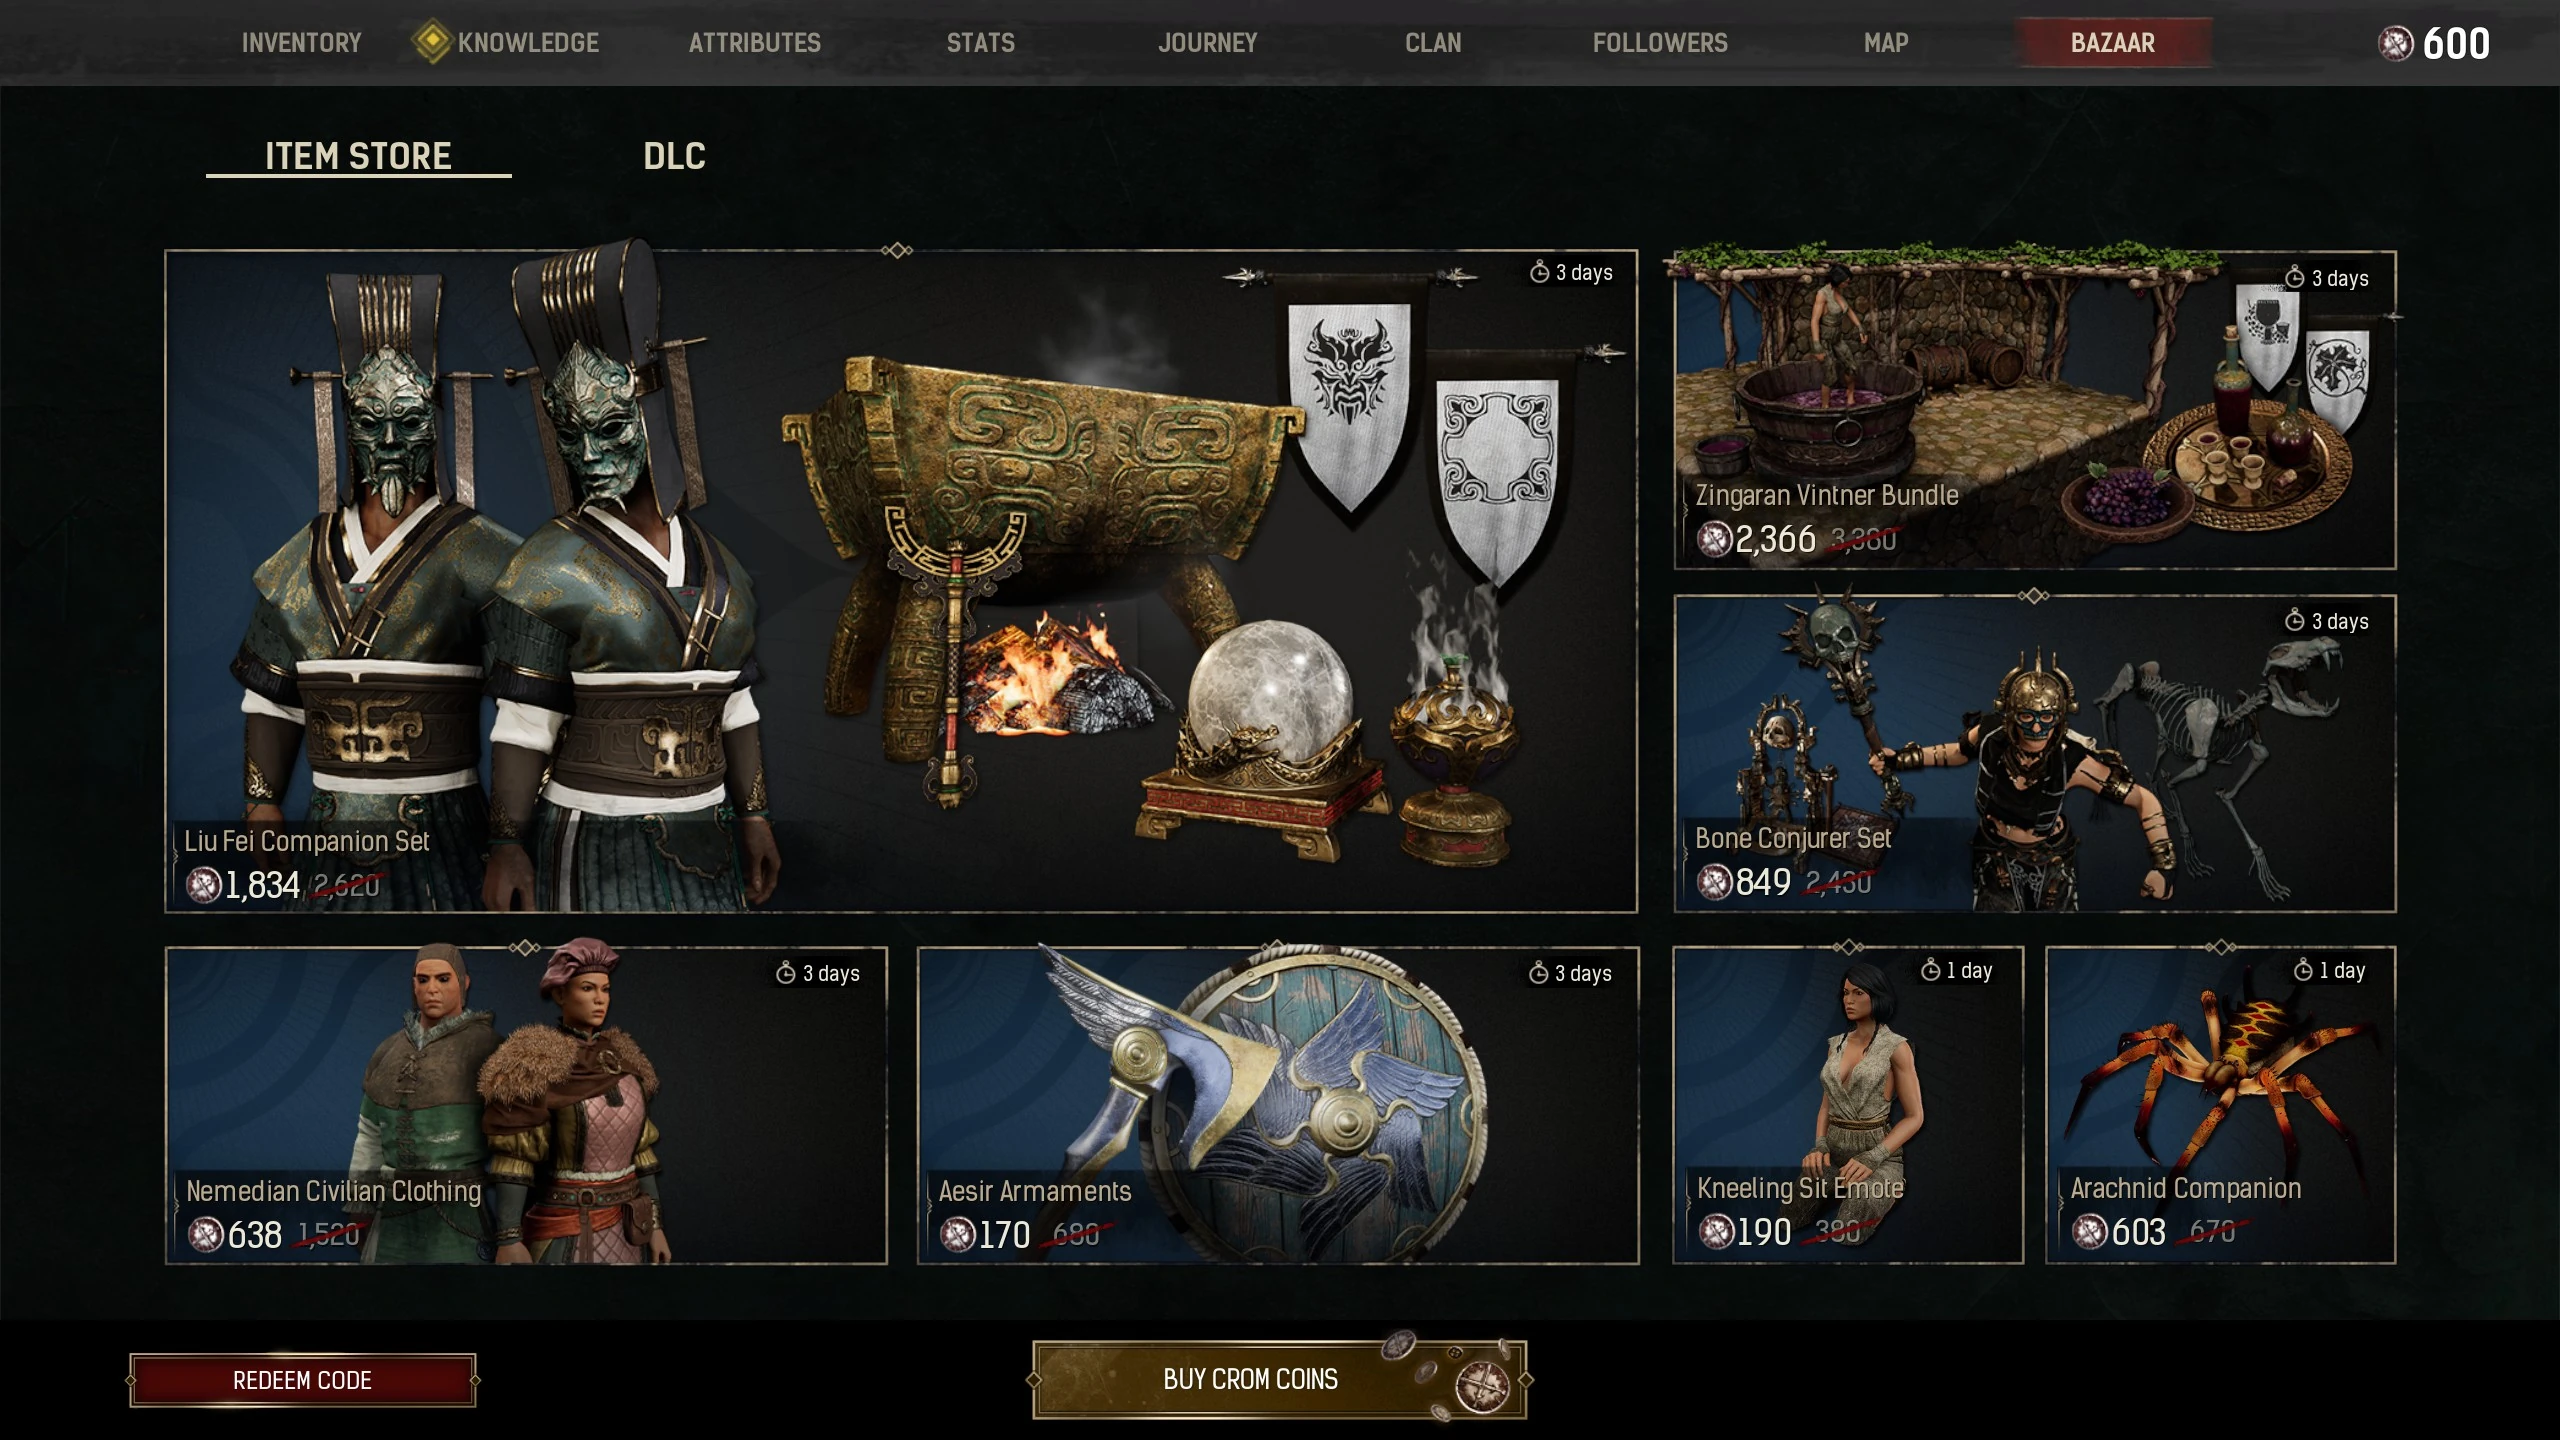Click the timer icon on Kneeling Sit Emote
The width and height of the screenshot is (2560, 1440).
click(1930, 970)
